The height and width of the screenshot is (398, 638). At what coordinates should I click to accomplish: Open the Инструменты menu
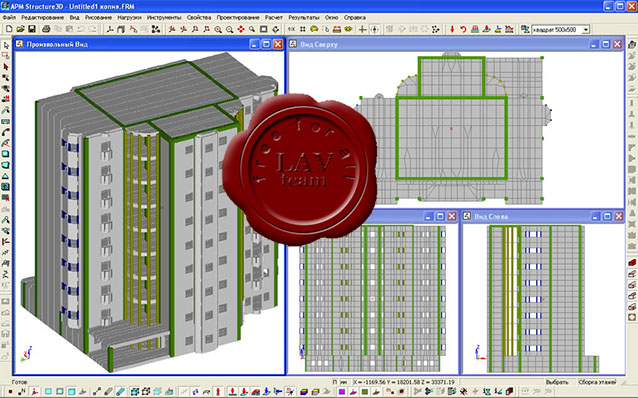pos(164,17)
